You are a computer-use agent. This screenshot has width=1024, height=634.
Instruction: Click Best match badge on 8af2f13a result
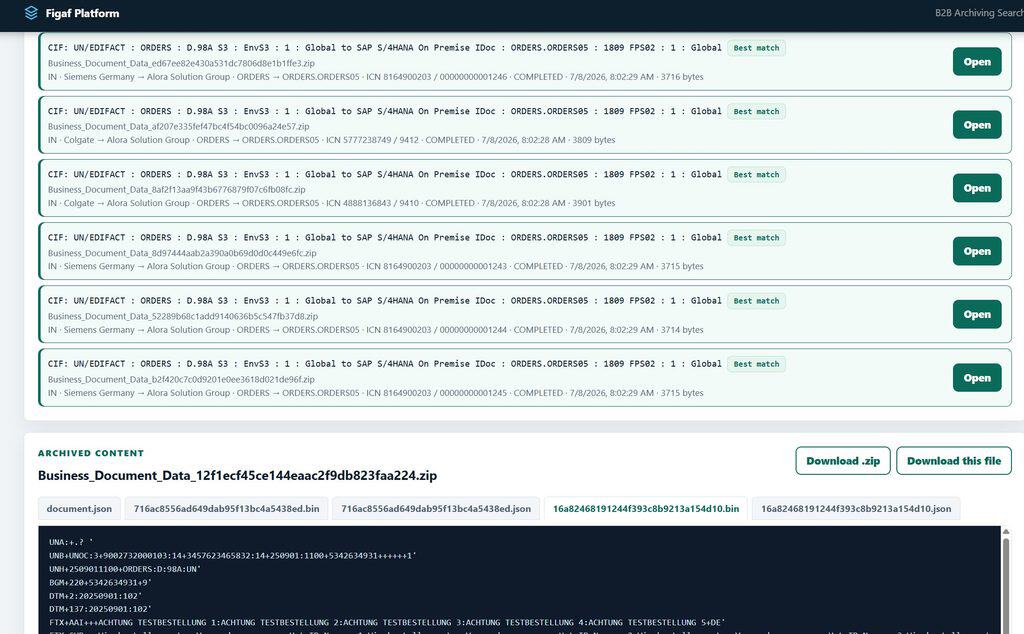click(756, 175)
